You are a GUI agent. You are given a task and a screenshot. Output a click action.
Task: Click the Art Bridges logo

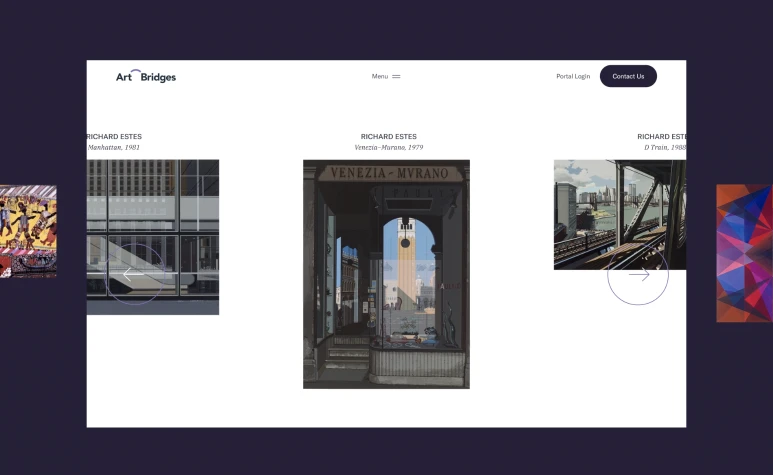146,76
